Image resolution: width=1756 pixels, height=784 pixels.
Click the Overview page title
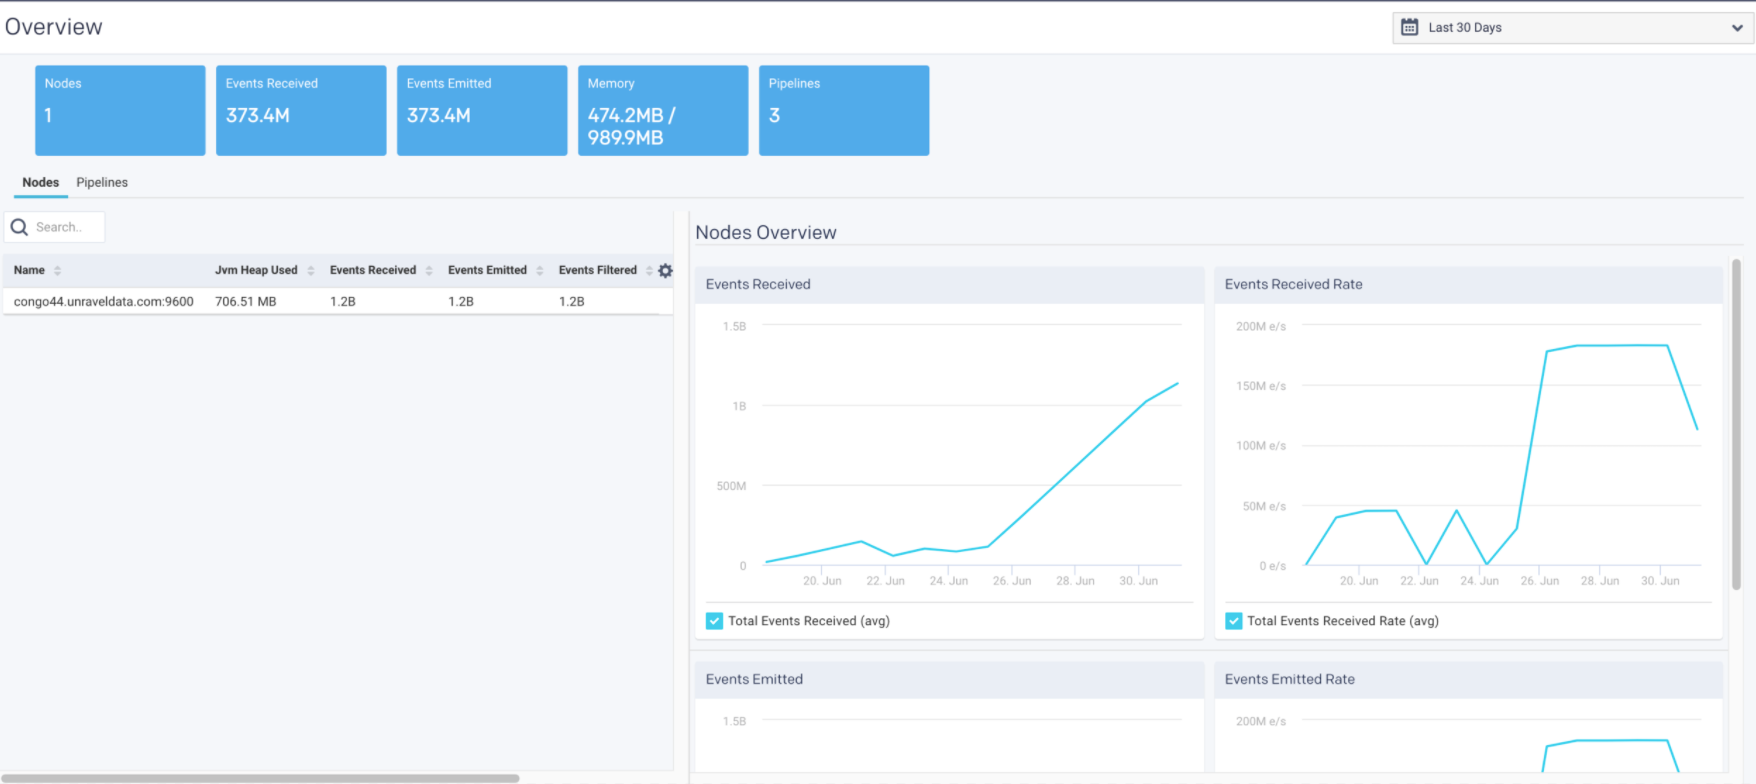(x=54, y=27)
